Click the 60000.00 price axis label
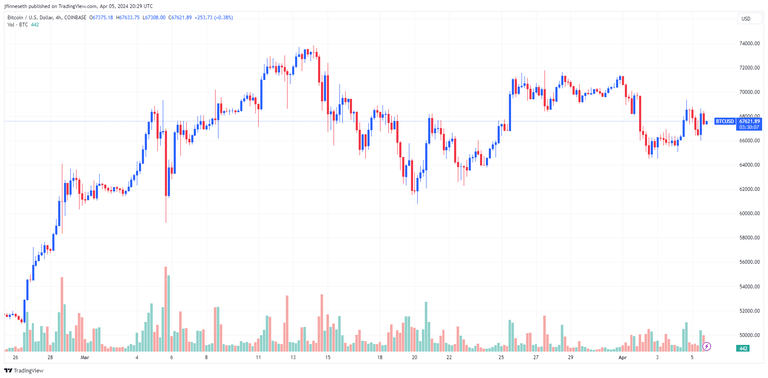The height and width of the screenshot is (378, 768). (749, 213)
